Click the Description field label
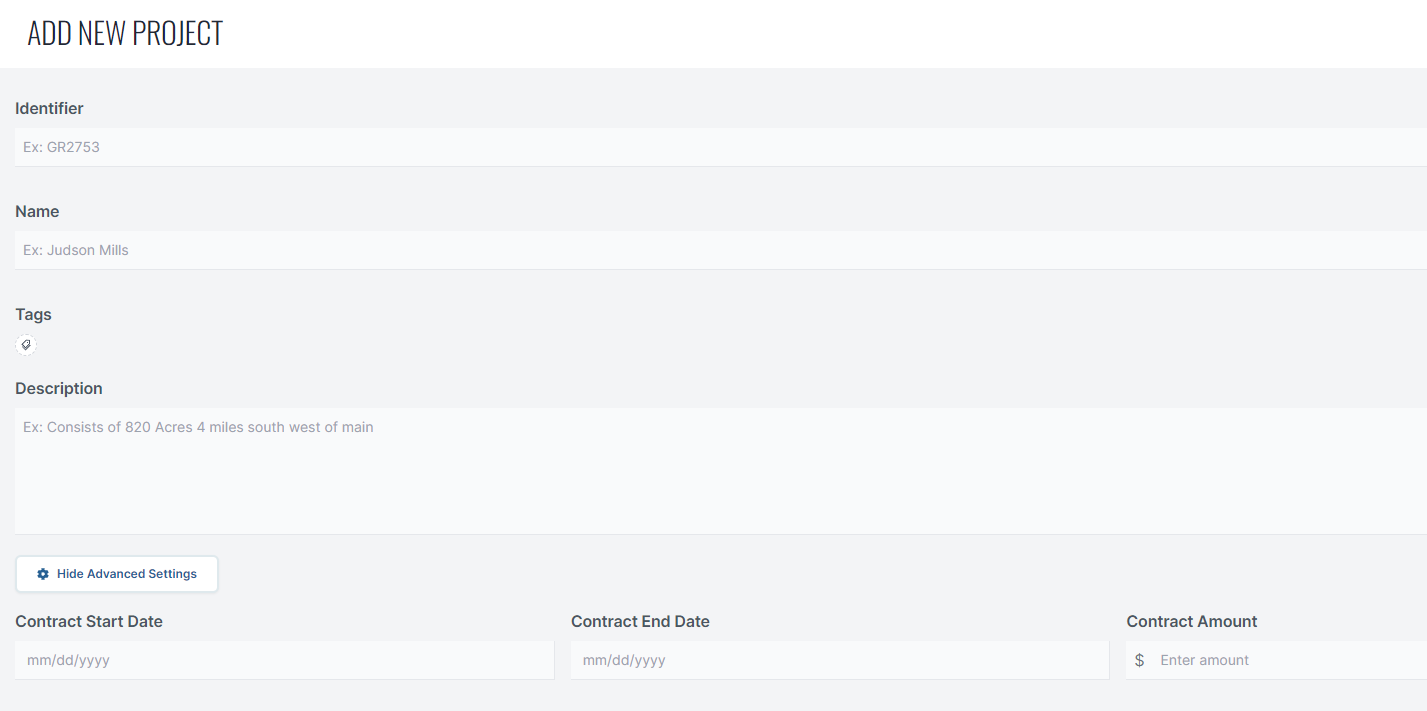The height and width of the screenshot is (711, 1427). click(59, 388)
